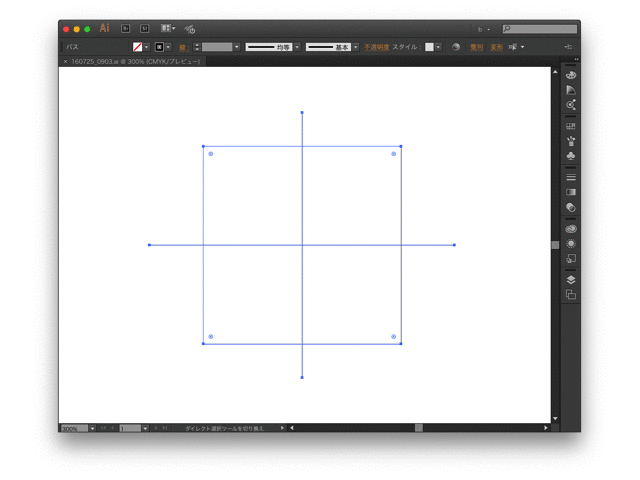Click the vertical scrollbar up arrow
This screenshot has height=480, width=640.
[555, 72]
